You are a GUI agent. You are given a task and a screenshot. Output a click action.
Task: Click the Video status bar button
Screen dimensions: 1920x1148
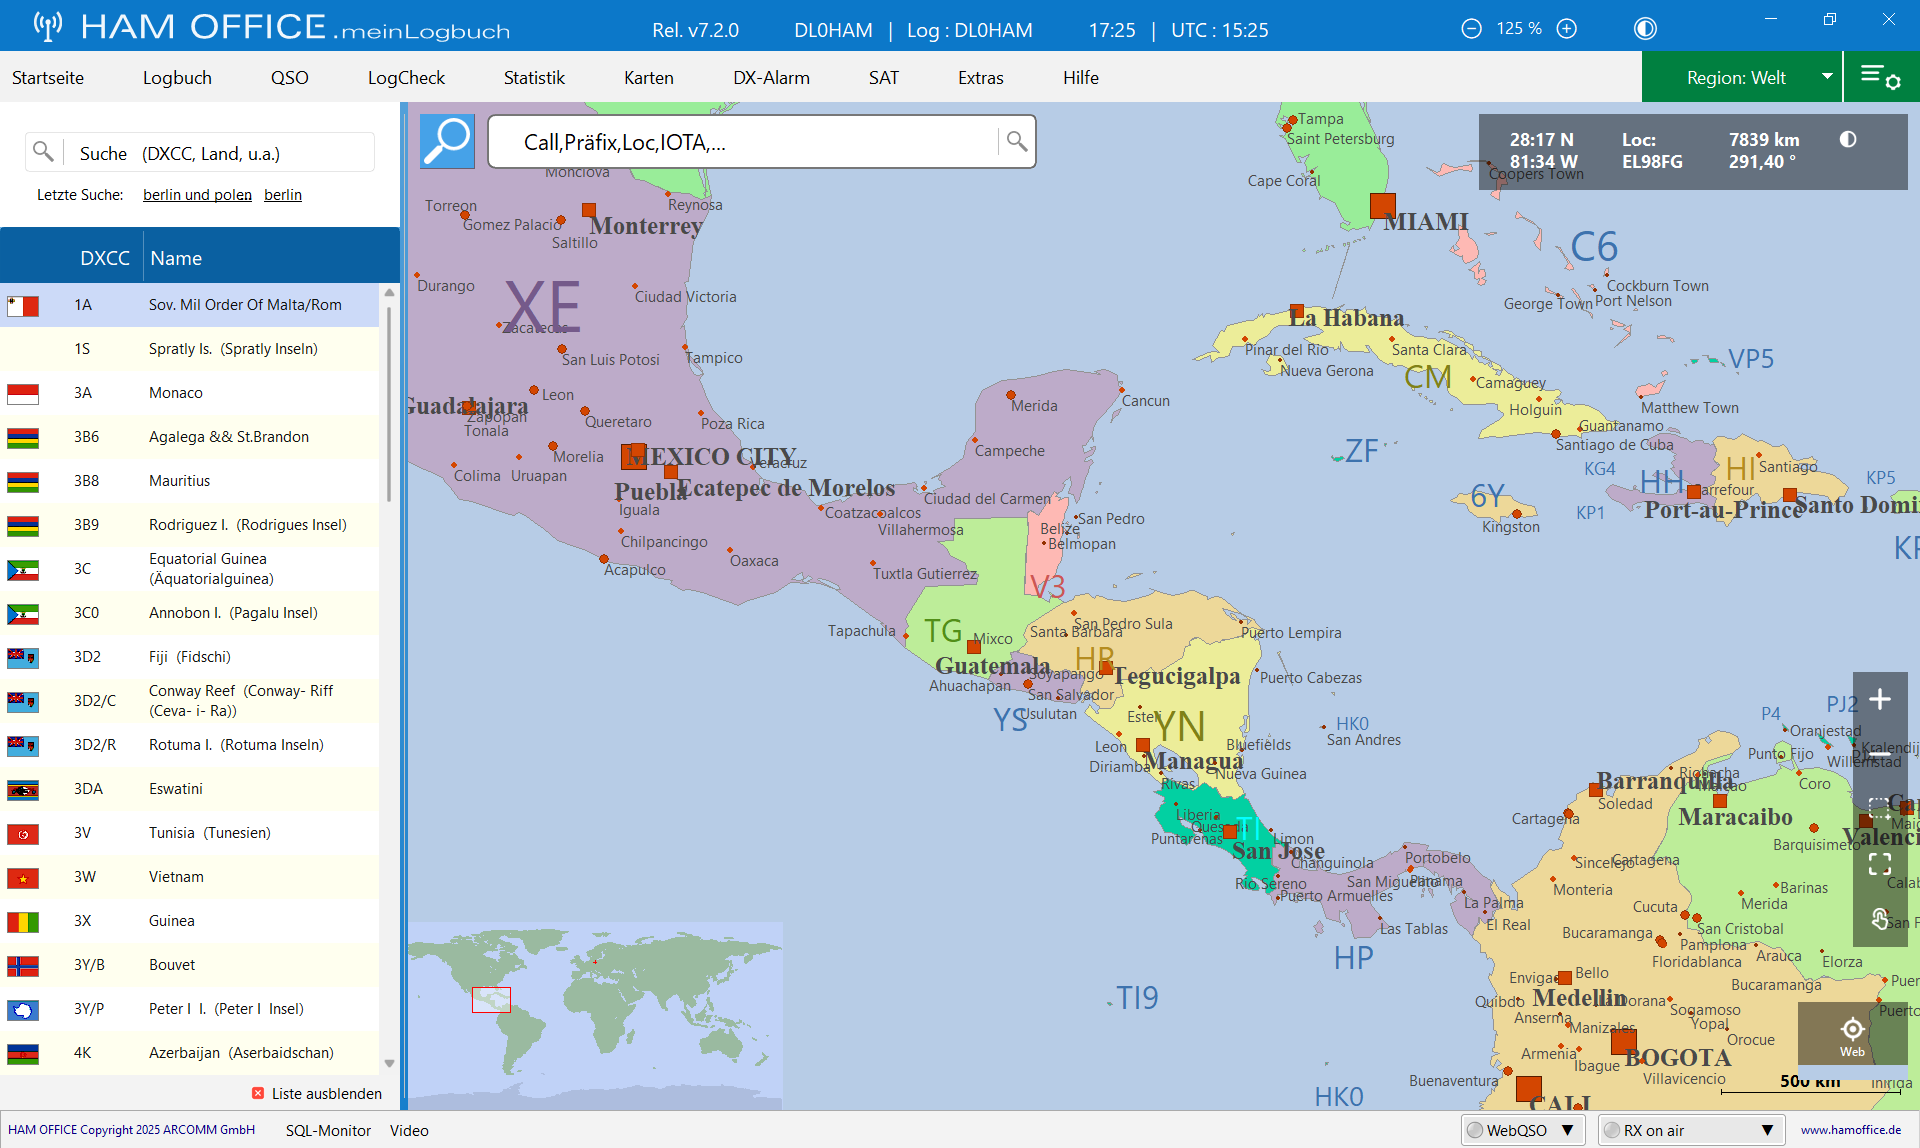409,1130
